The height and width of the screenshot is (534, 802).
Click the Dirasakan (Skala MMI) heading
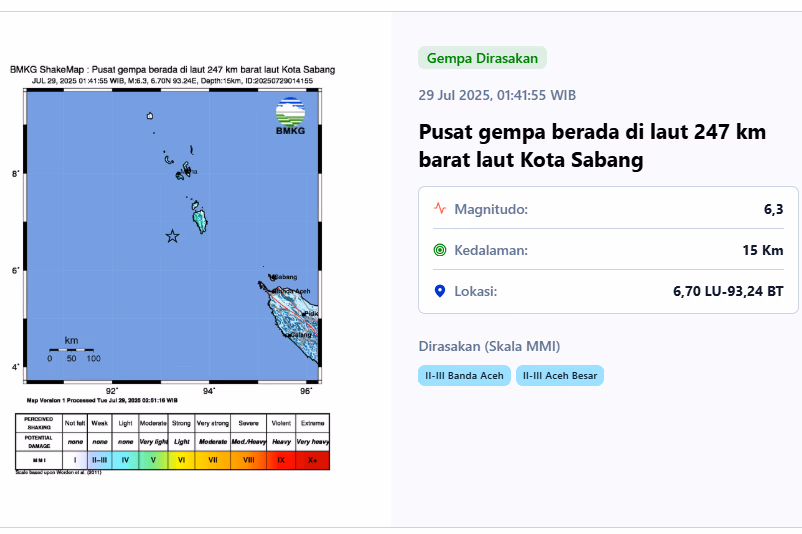[489, 346]
